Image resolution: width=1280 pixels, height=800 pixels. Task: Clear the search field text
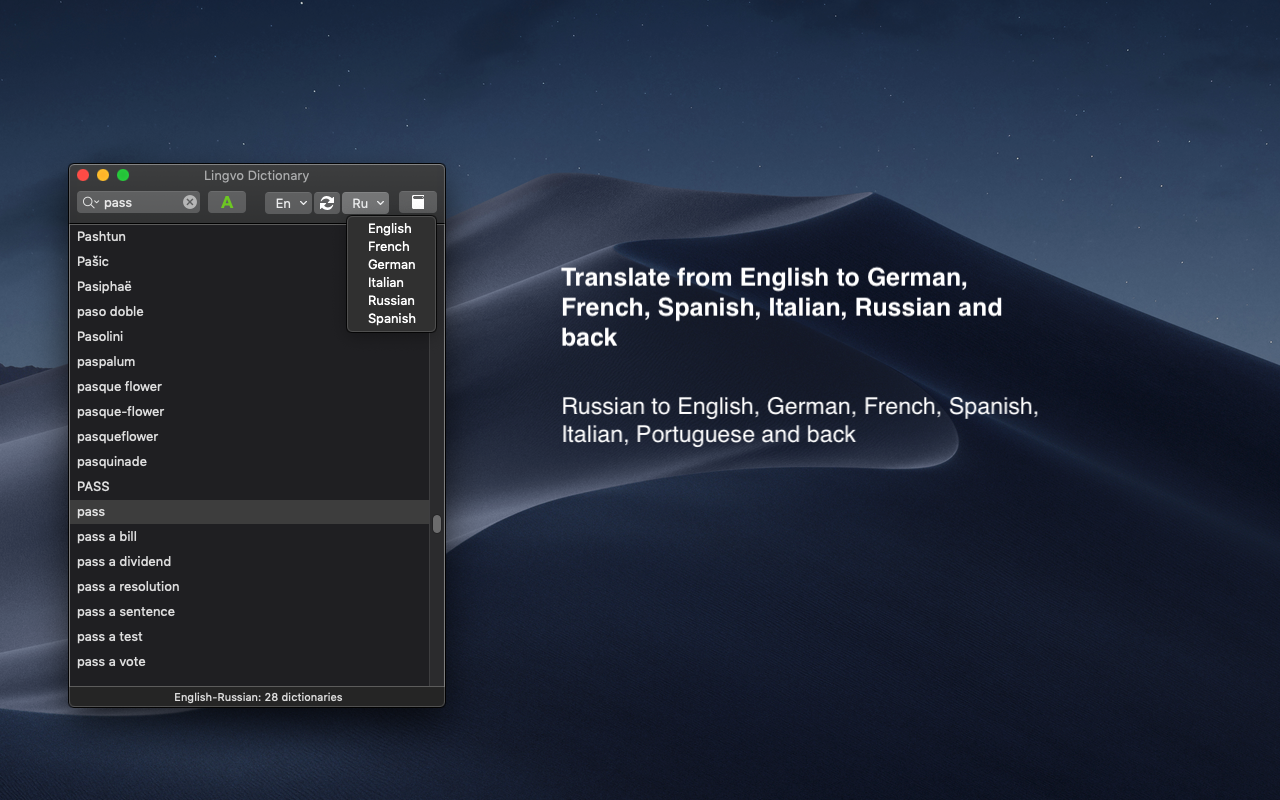190,202
